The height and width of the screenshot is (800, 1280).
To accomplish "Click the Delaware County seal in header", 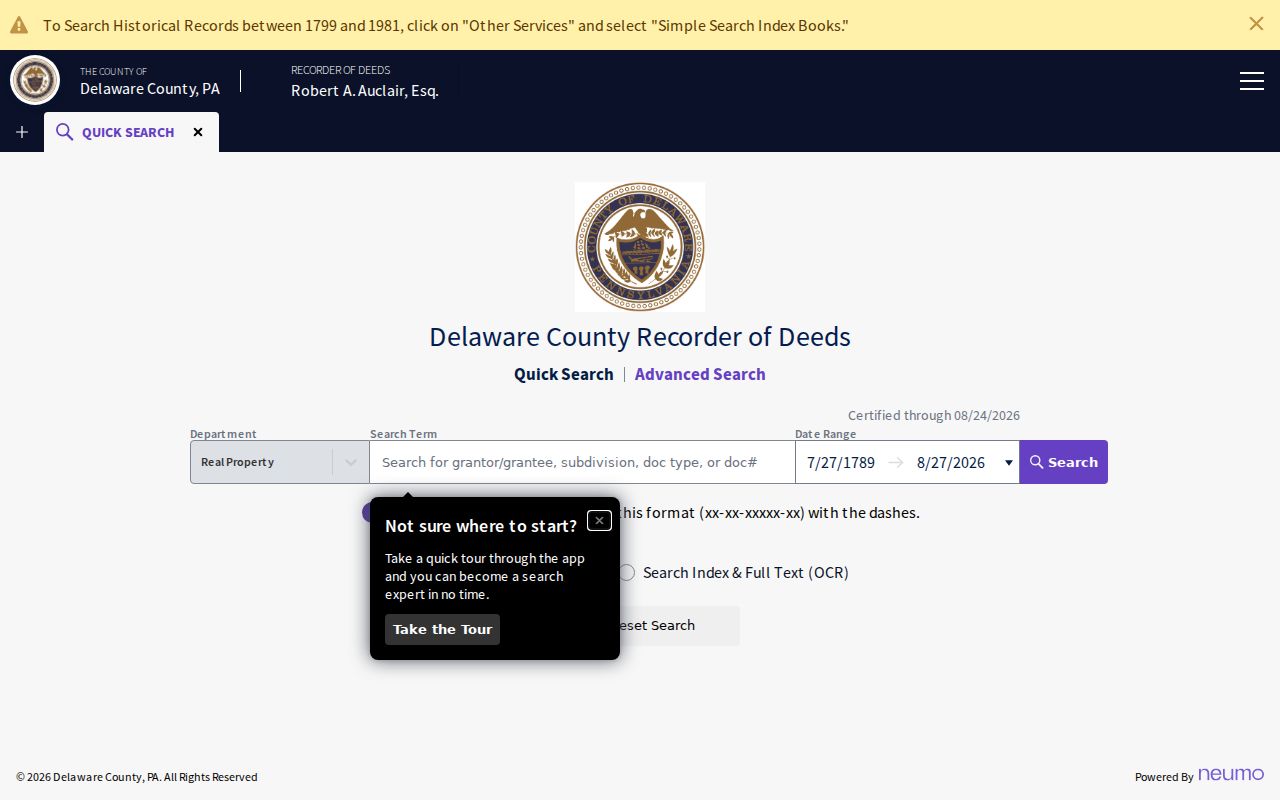I will click(x=35, y=80).
